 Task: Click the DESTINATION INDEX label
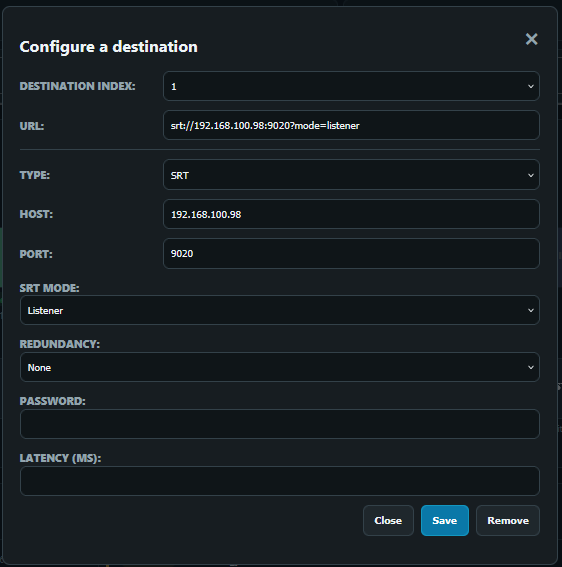tap(77, 86)
